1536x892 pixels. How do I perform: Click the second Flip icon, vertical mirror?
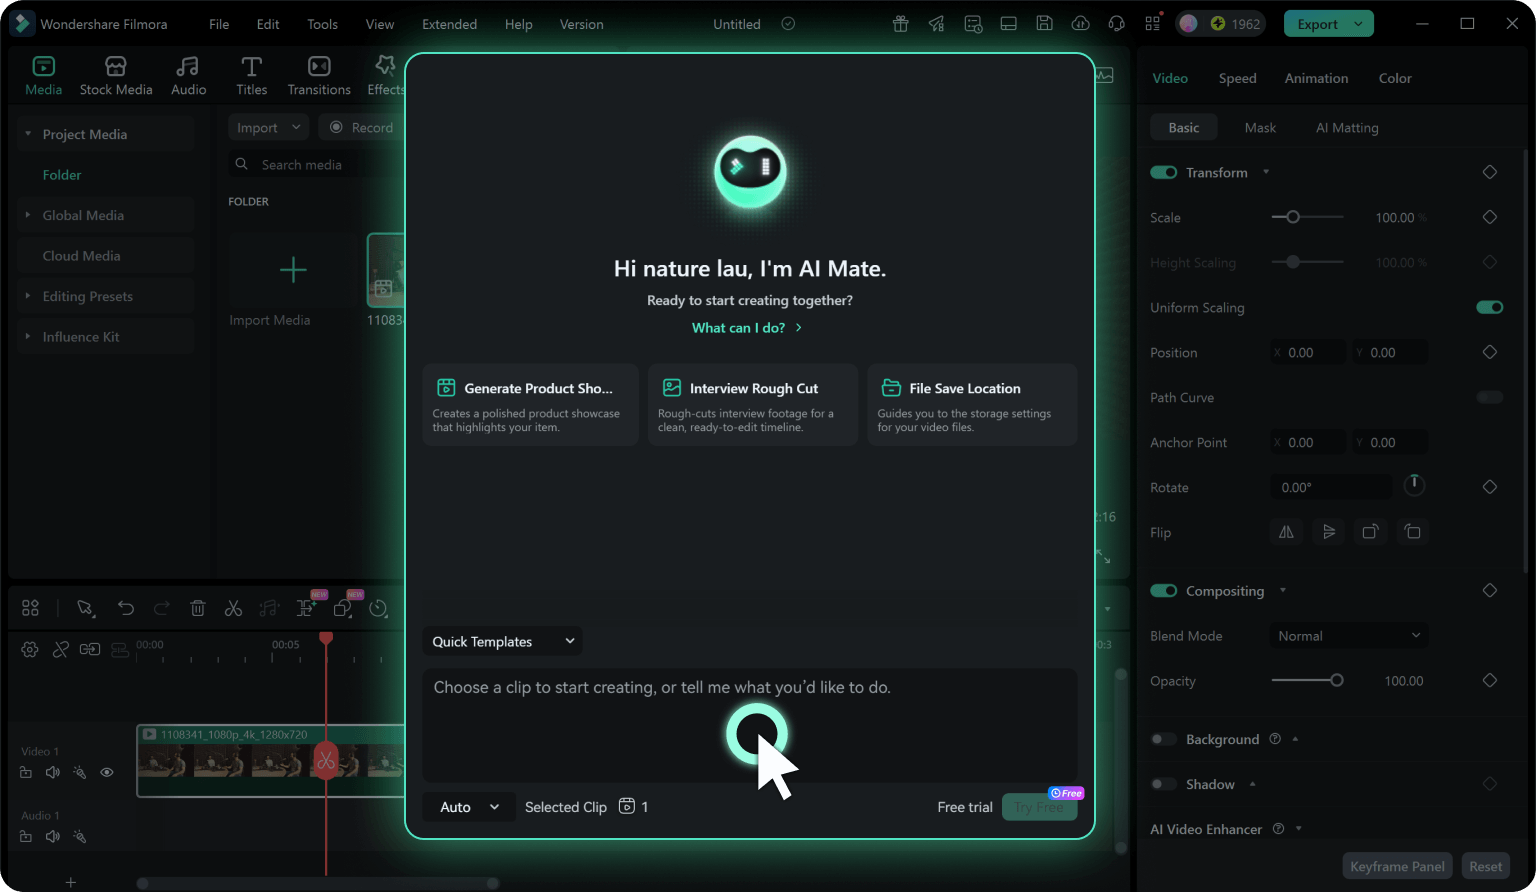pos(1329,532)
